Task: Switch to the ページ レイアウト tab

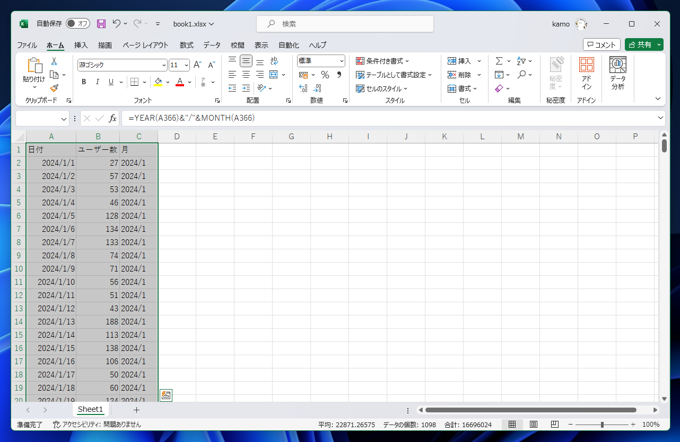Action: coord(145,45)
